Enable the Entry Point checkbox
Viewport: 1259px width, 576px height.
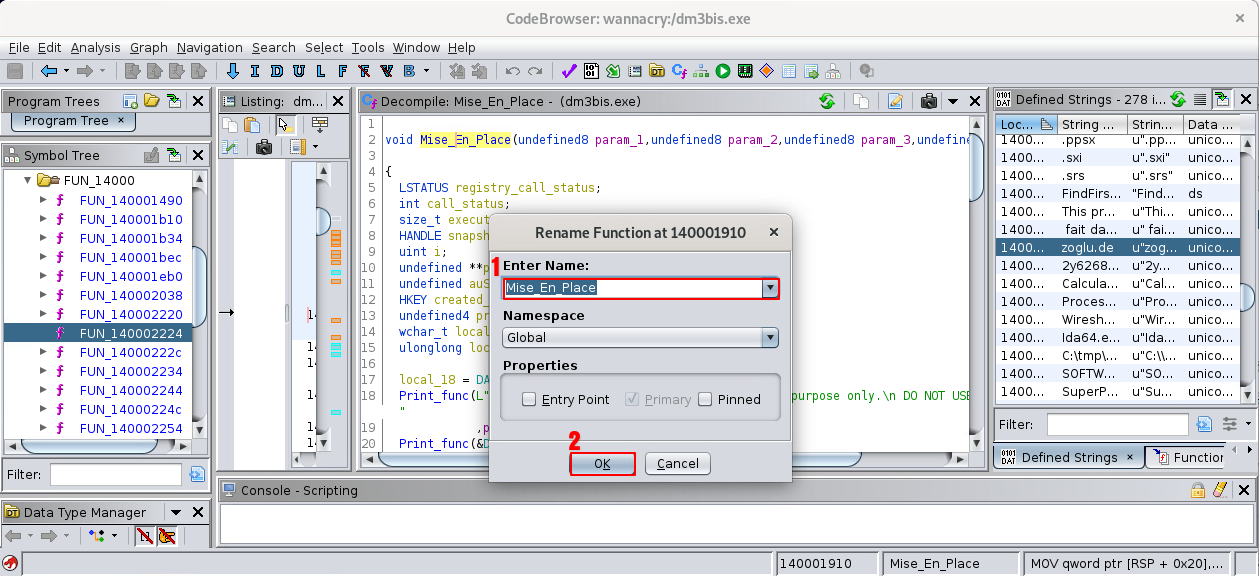529,400
